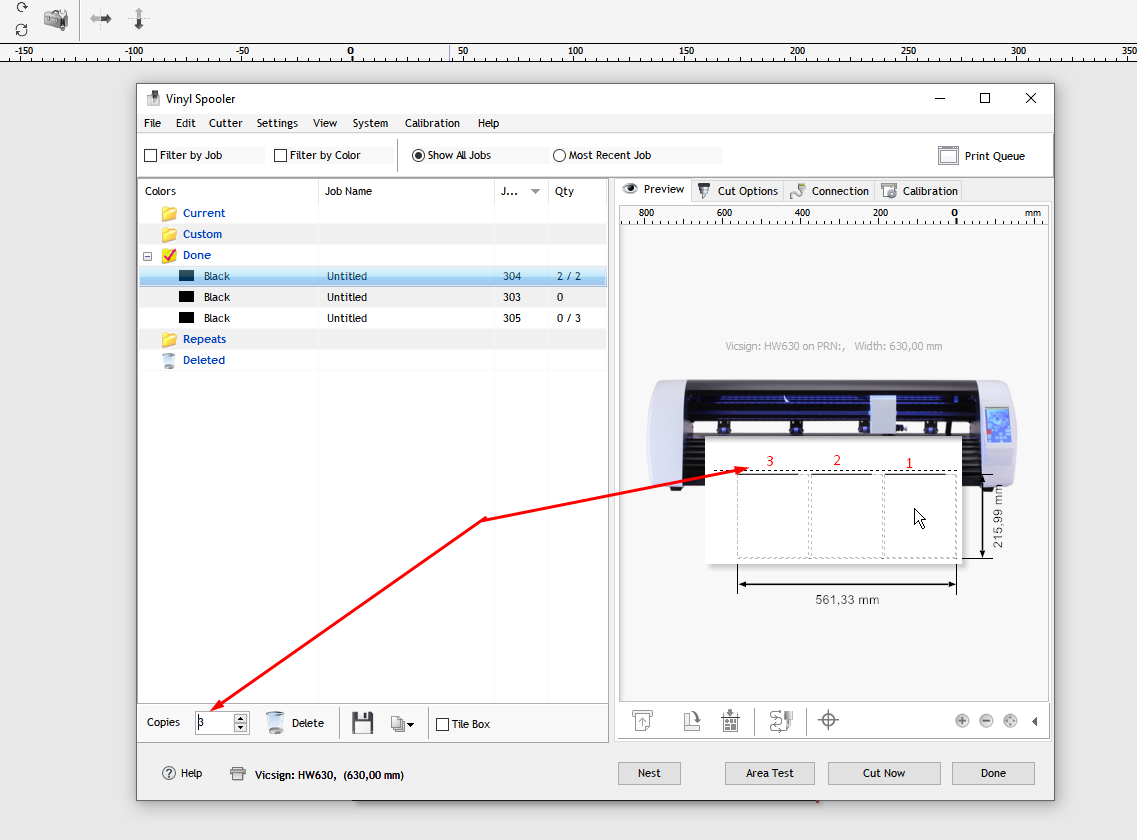Click the zoom fit icon in preview

point(1010,720)
